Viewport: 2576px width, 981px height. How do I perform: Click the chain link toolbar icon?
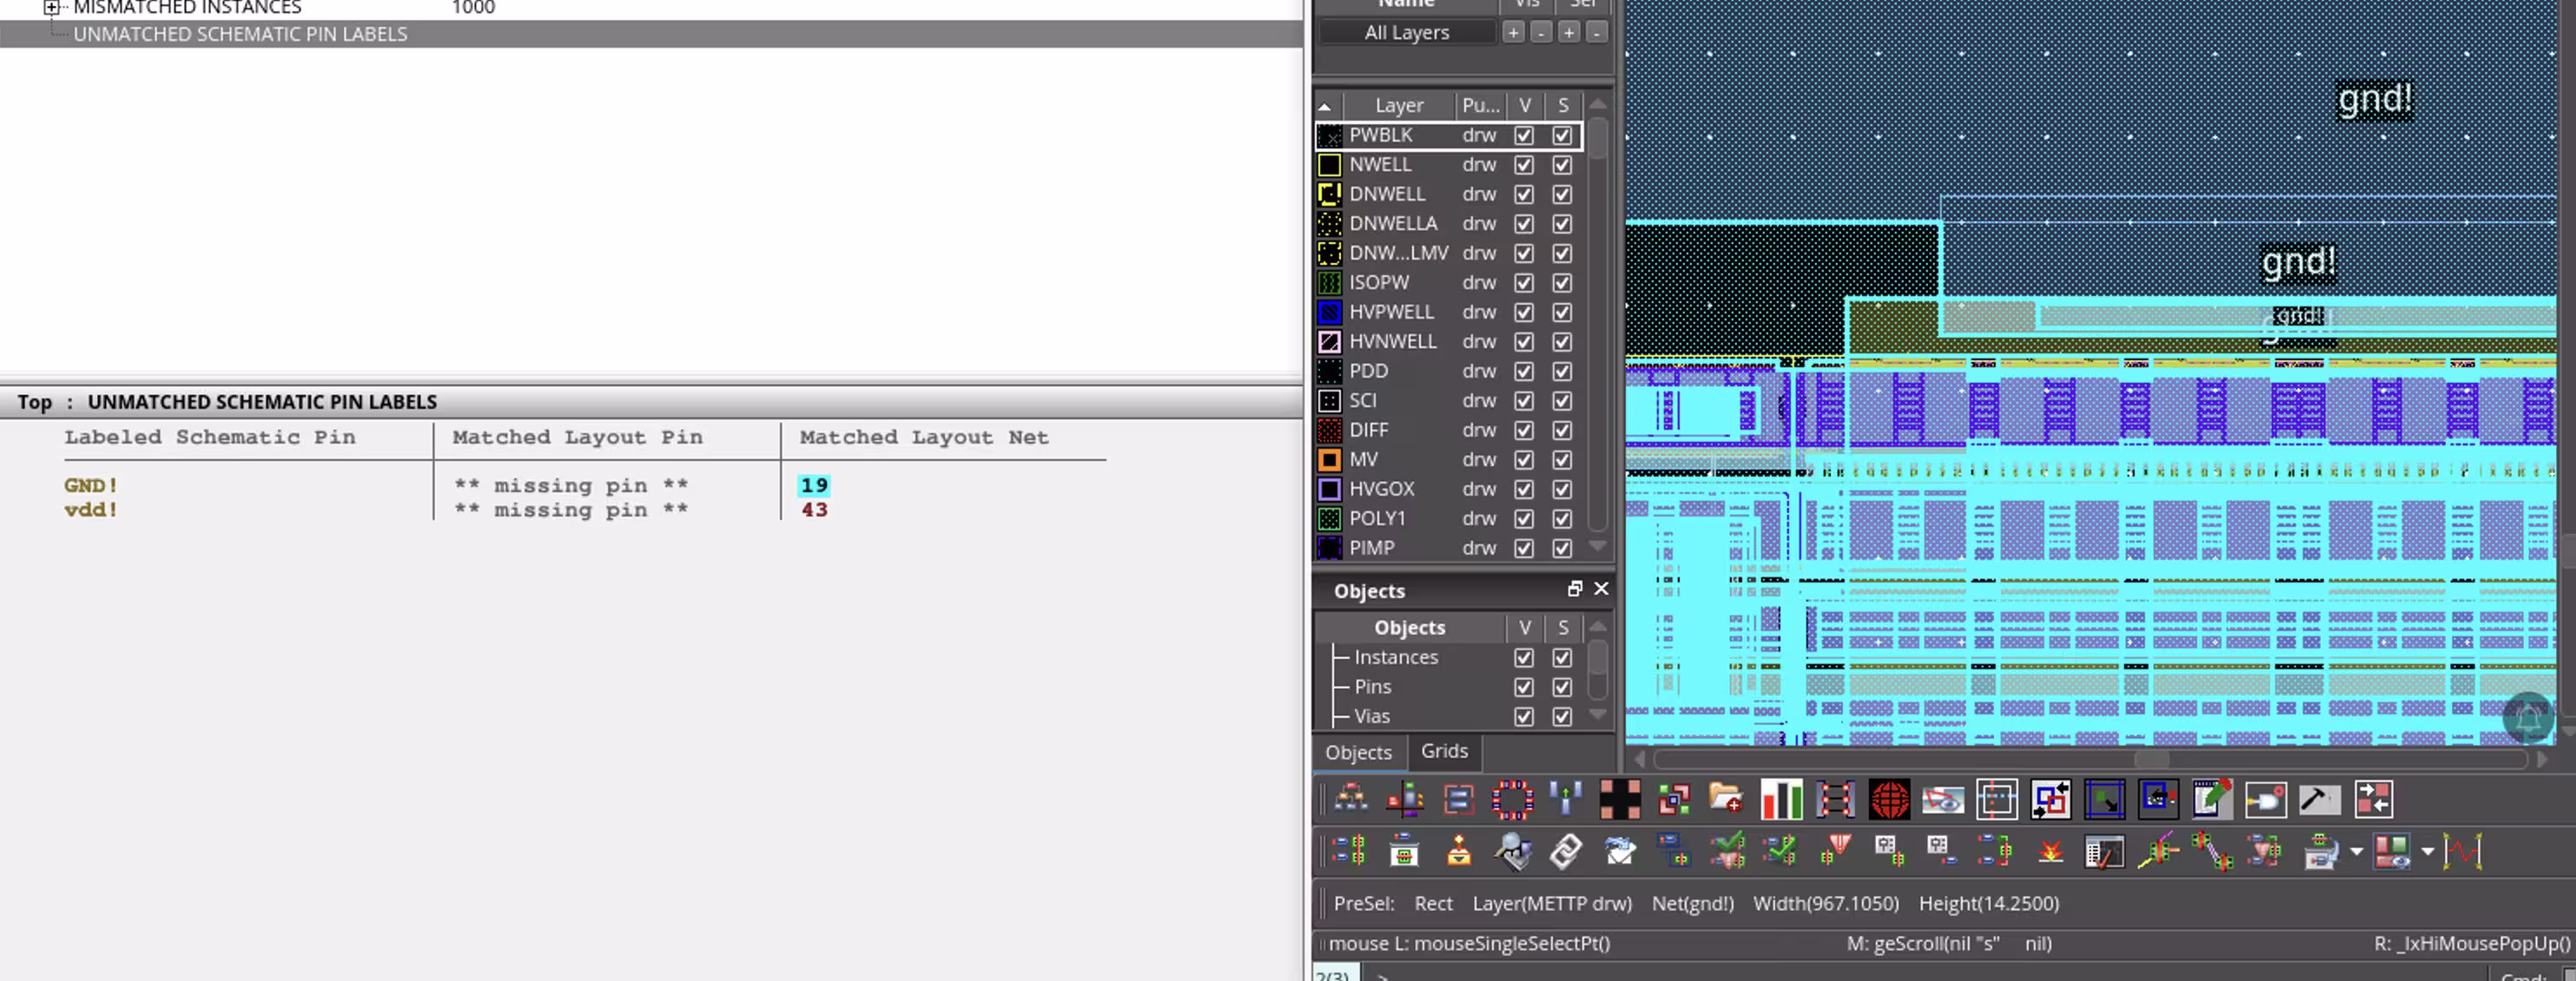point(1565,852)
